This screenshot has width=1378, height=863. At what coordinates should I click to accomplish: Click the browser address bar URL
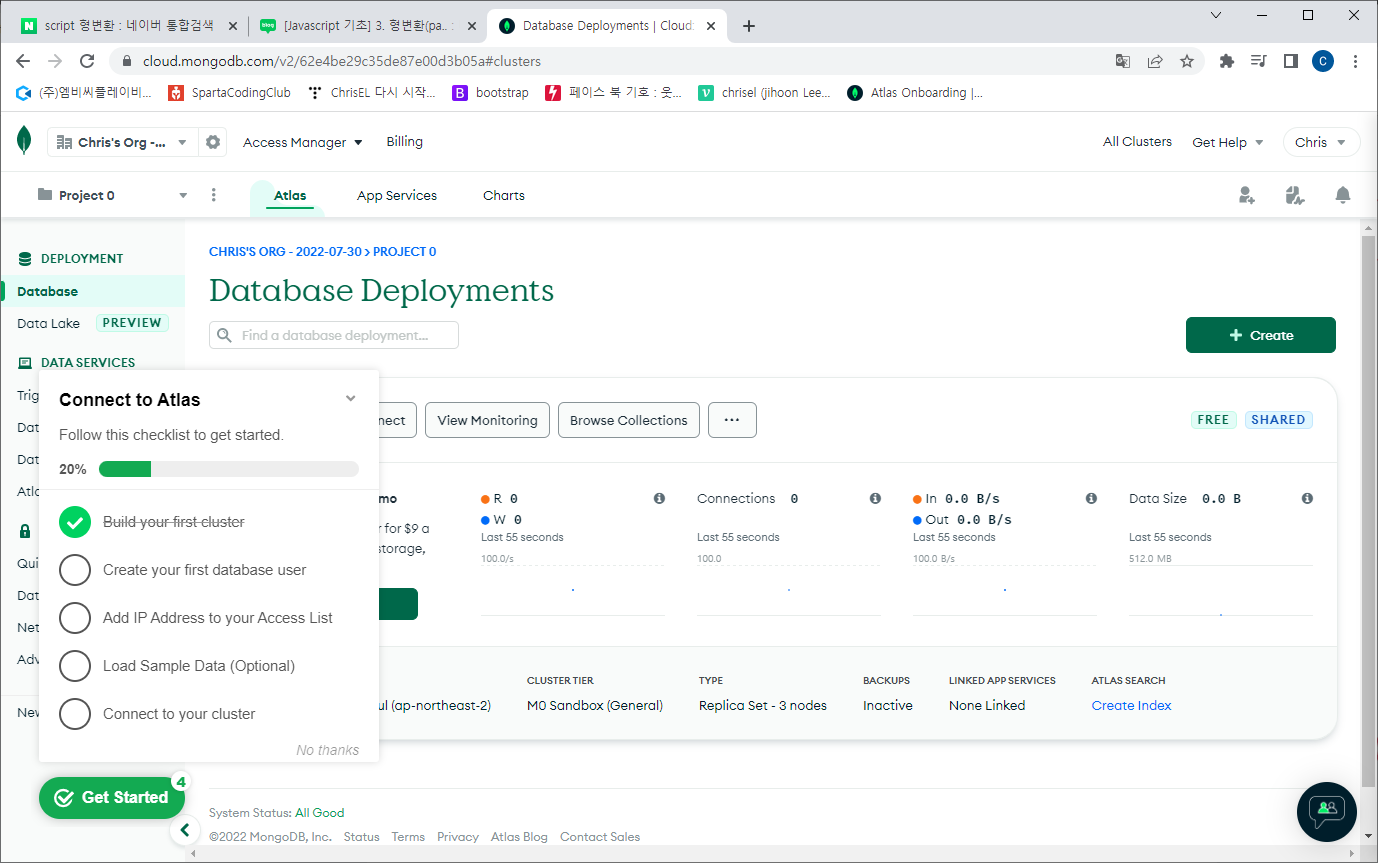[x=341, y=61]
